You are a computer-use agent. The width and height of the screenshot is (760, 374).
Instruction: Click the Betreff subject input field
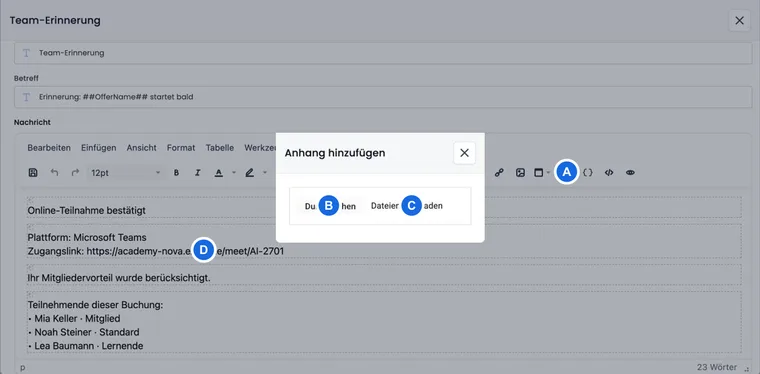pos(383,97)
